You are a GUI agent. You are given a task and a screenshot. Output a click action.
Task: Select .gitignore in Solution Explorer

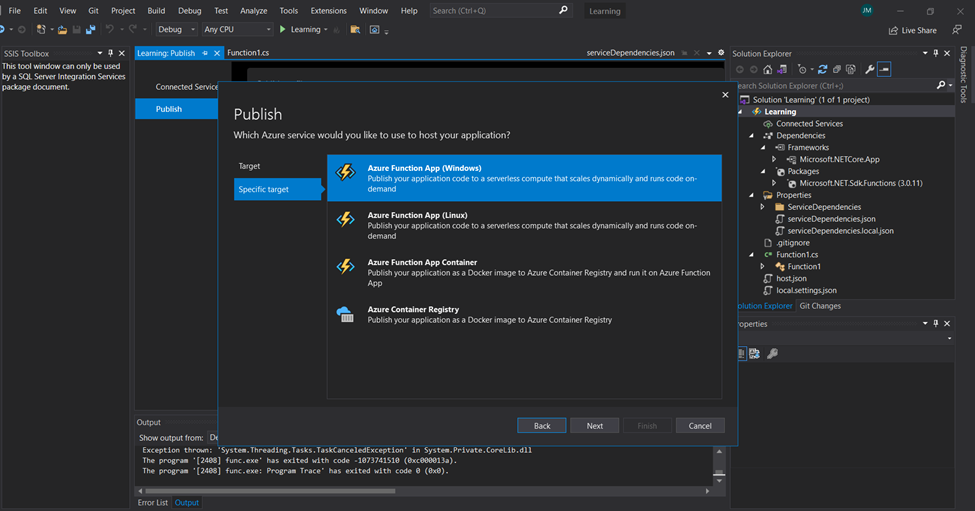coord(793,243)
